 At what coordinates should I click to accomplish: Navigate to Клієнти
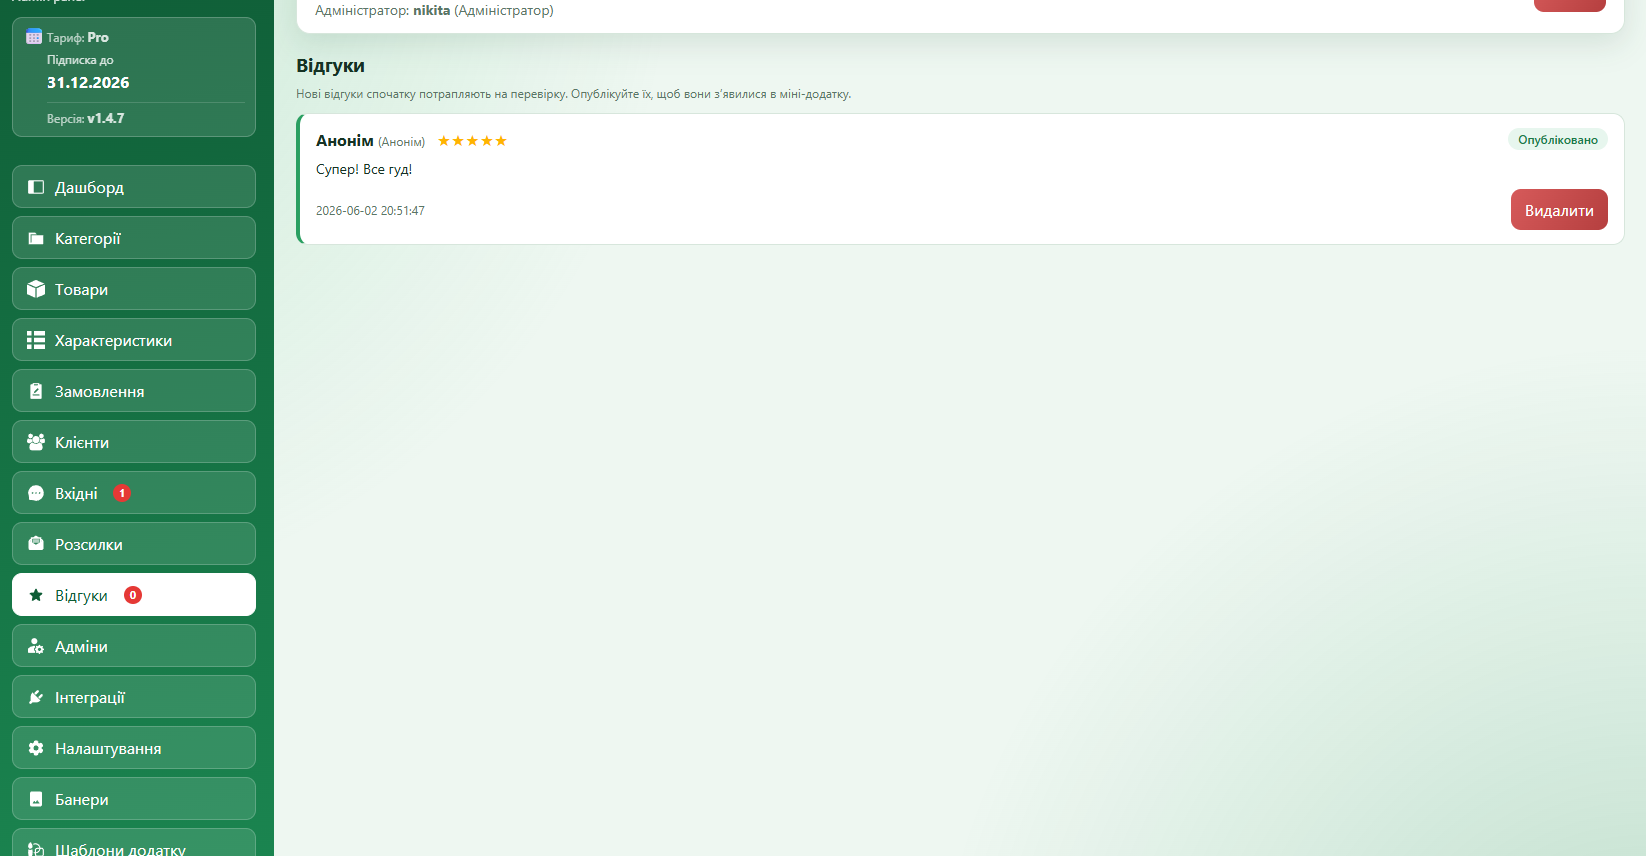pos(134,442)
